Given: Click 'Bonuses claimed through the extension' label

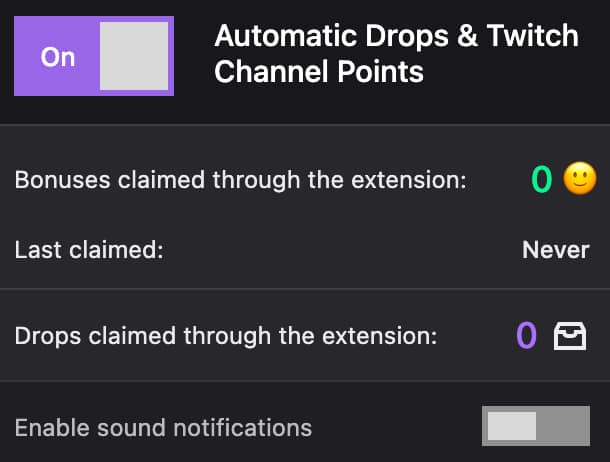Looking at the screenshot, I should pyautogui.click(x=240, y=180).
